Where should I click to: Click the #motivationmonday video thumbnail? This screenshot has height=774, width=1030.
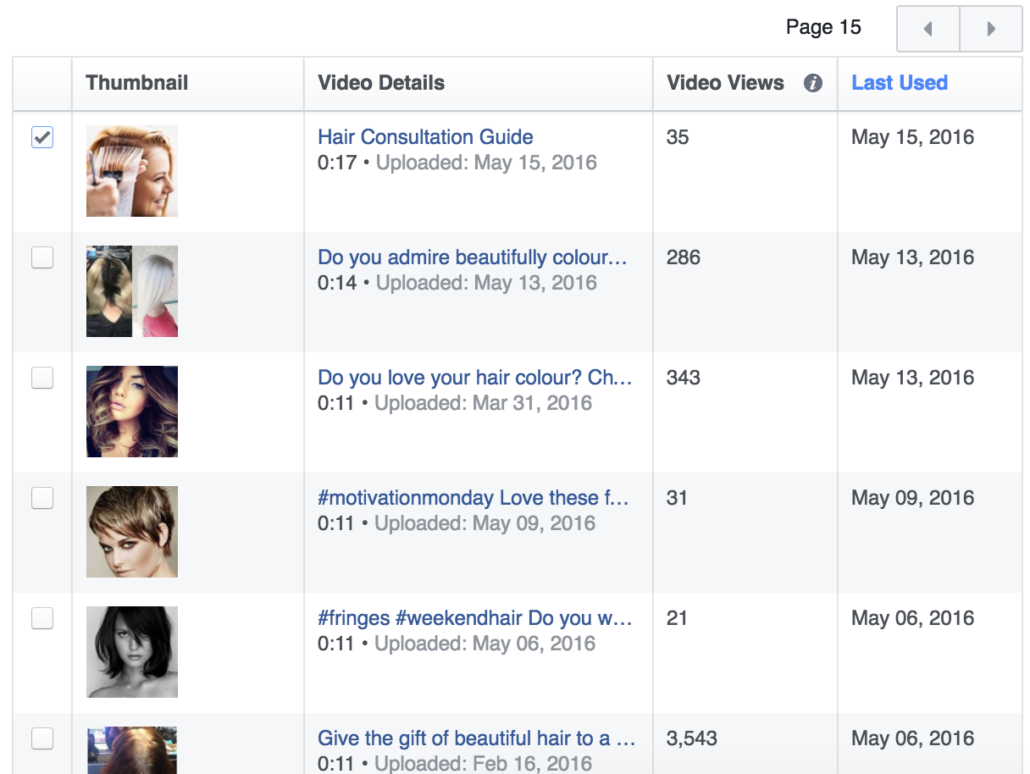point(132,532)
